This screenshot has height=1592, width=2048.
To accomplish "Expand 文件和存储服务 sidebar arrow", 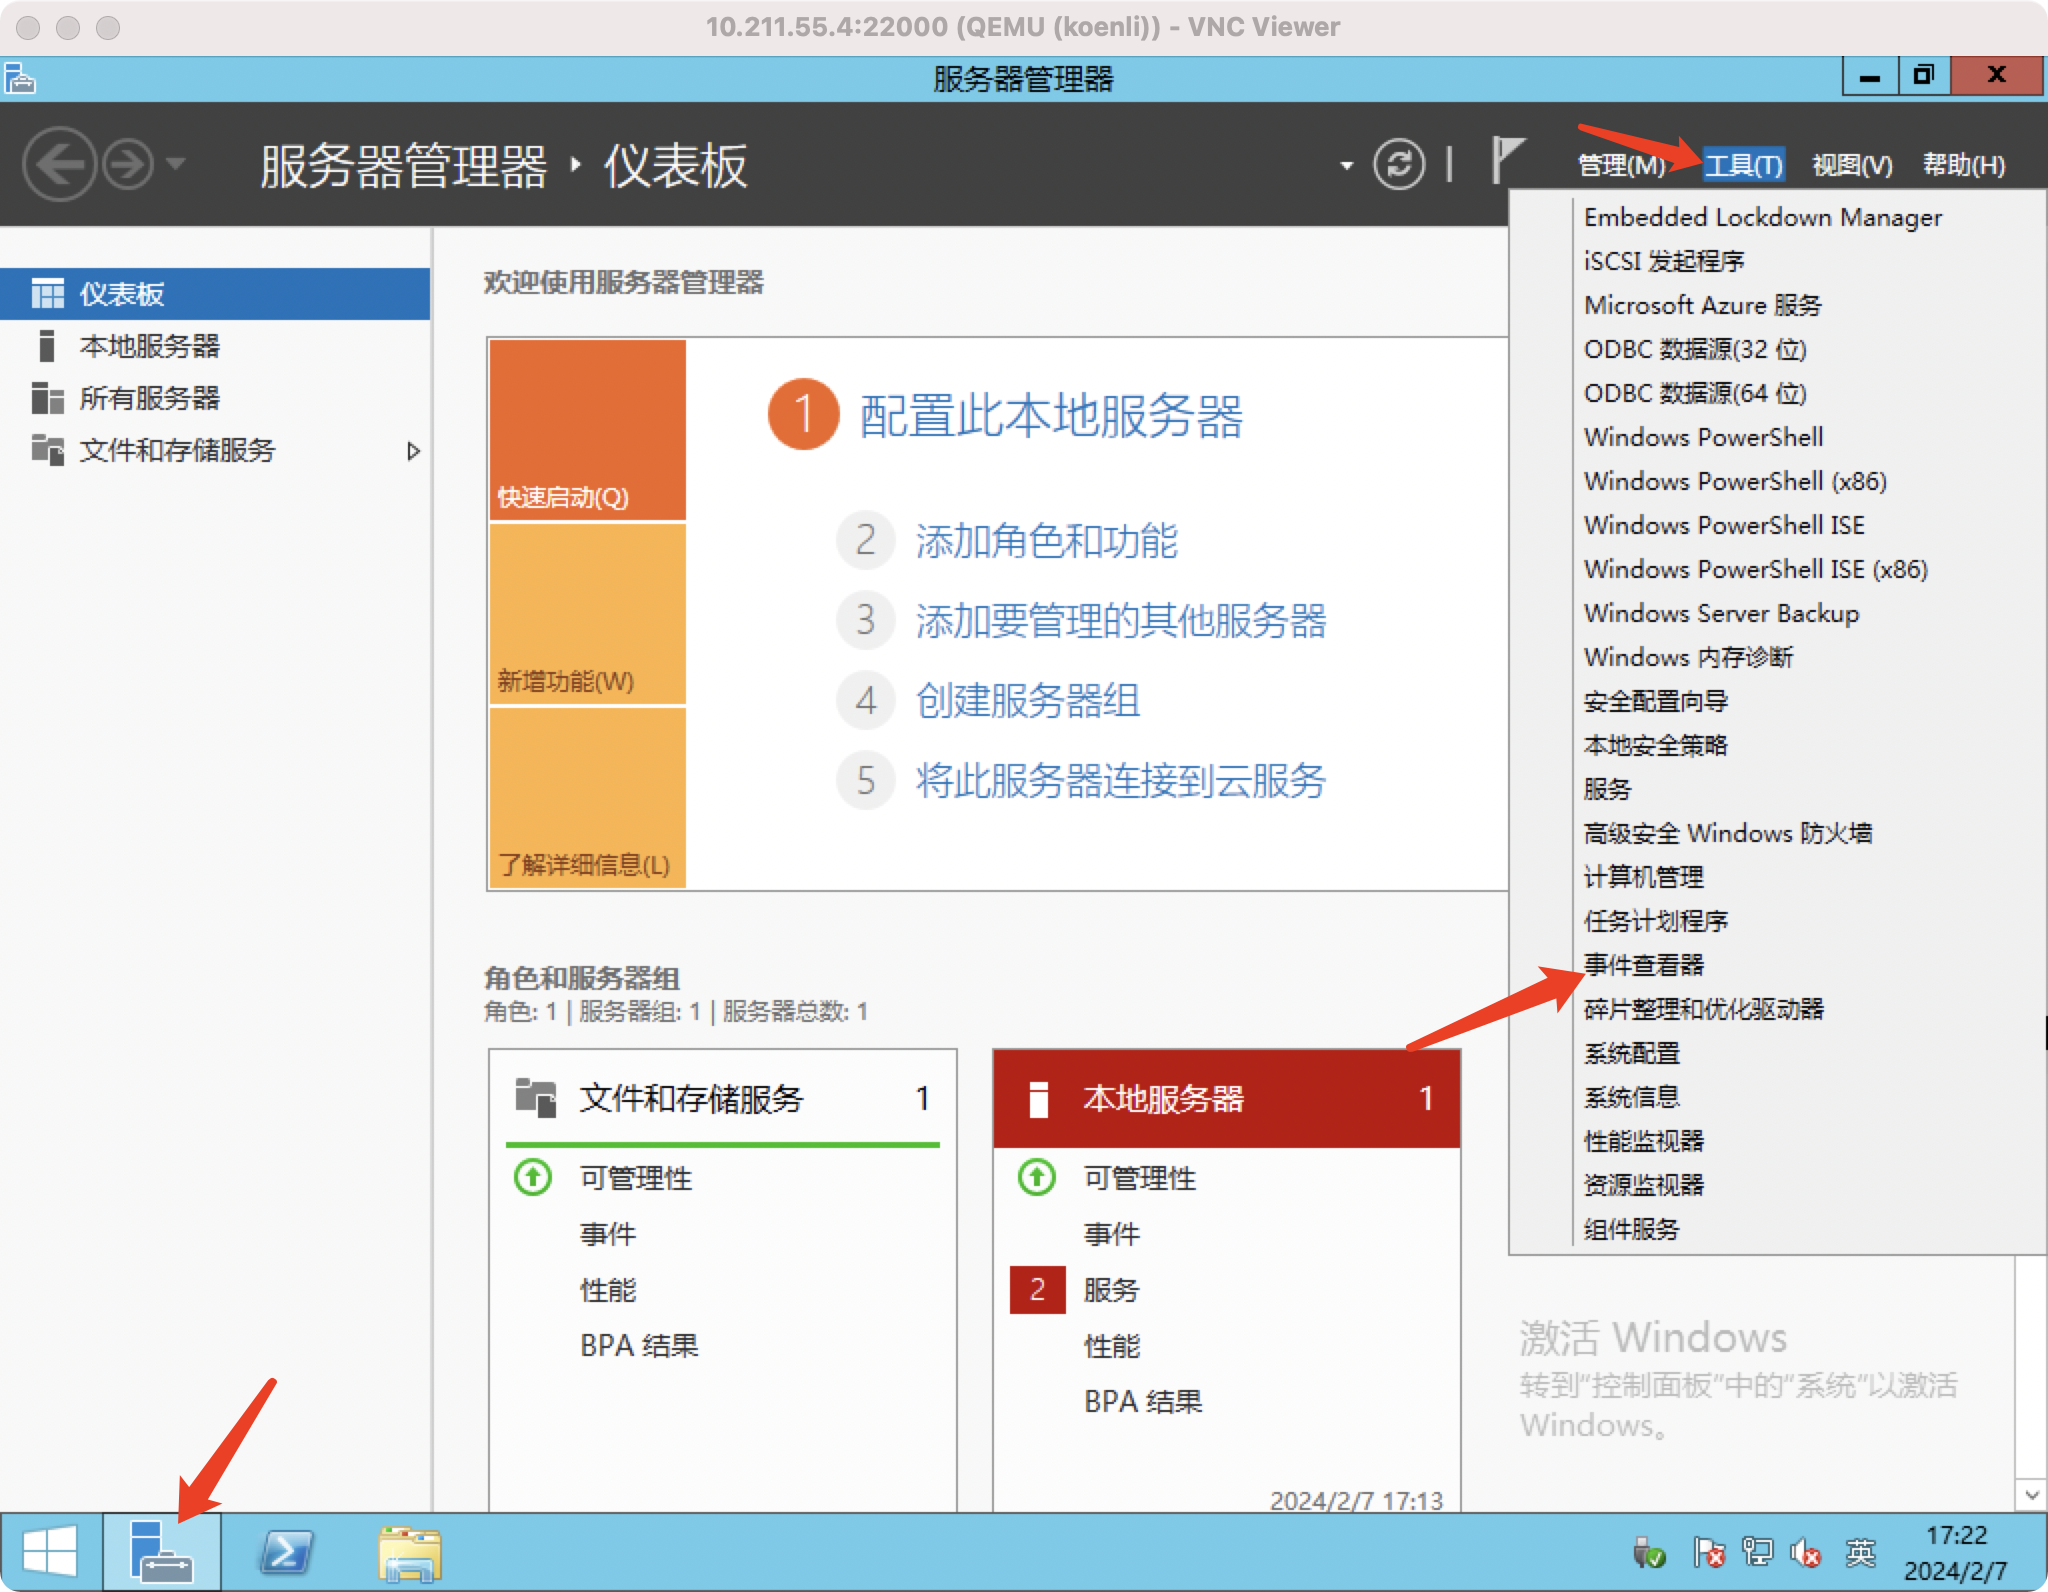I will [413, 451].
